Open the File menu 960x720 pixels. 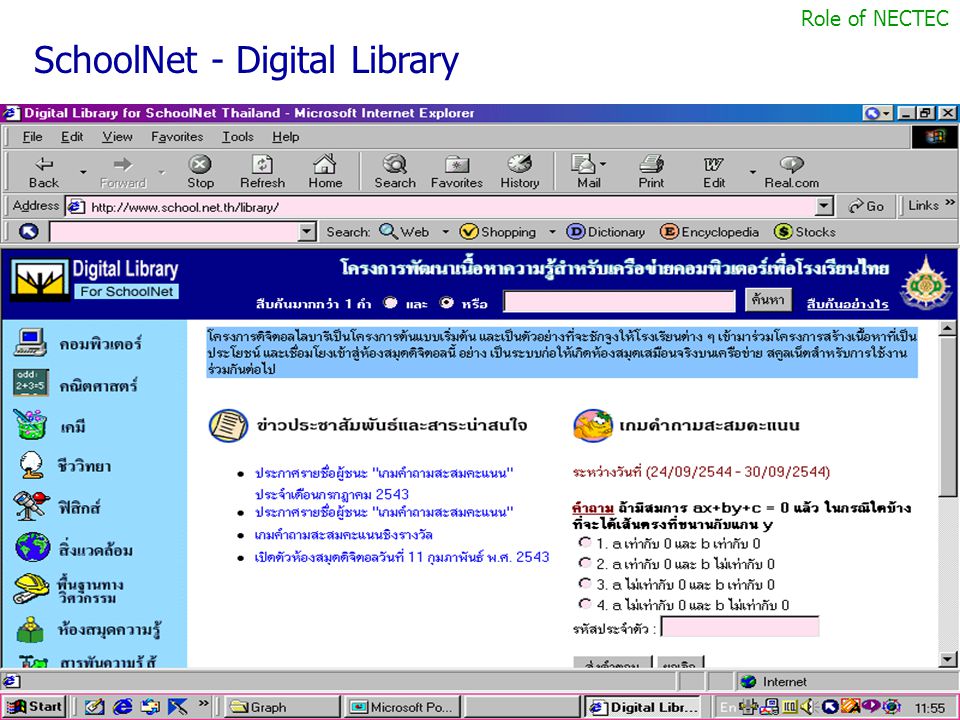pos(32,137)
